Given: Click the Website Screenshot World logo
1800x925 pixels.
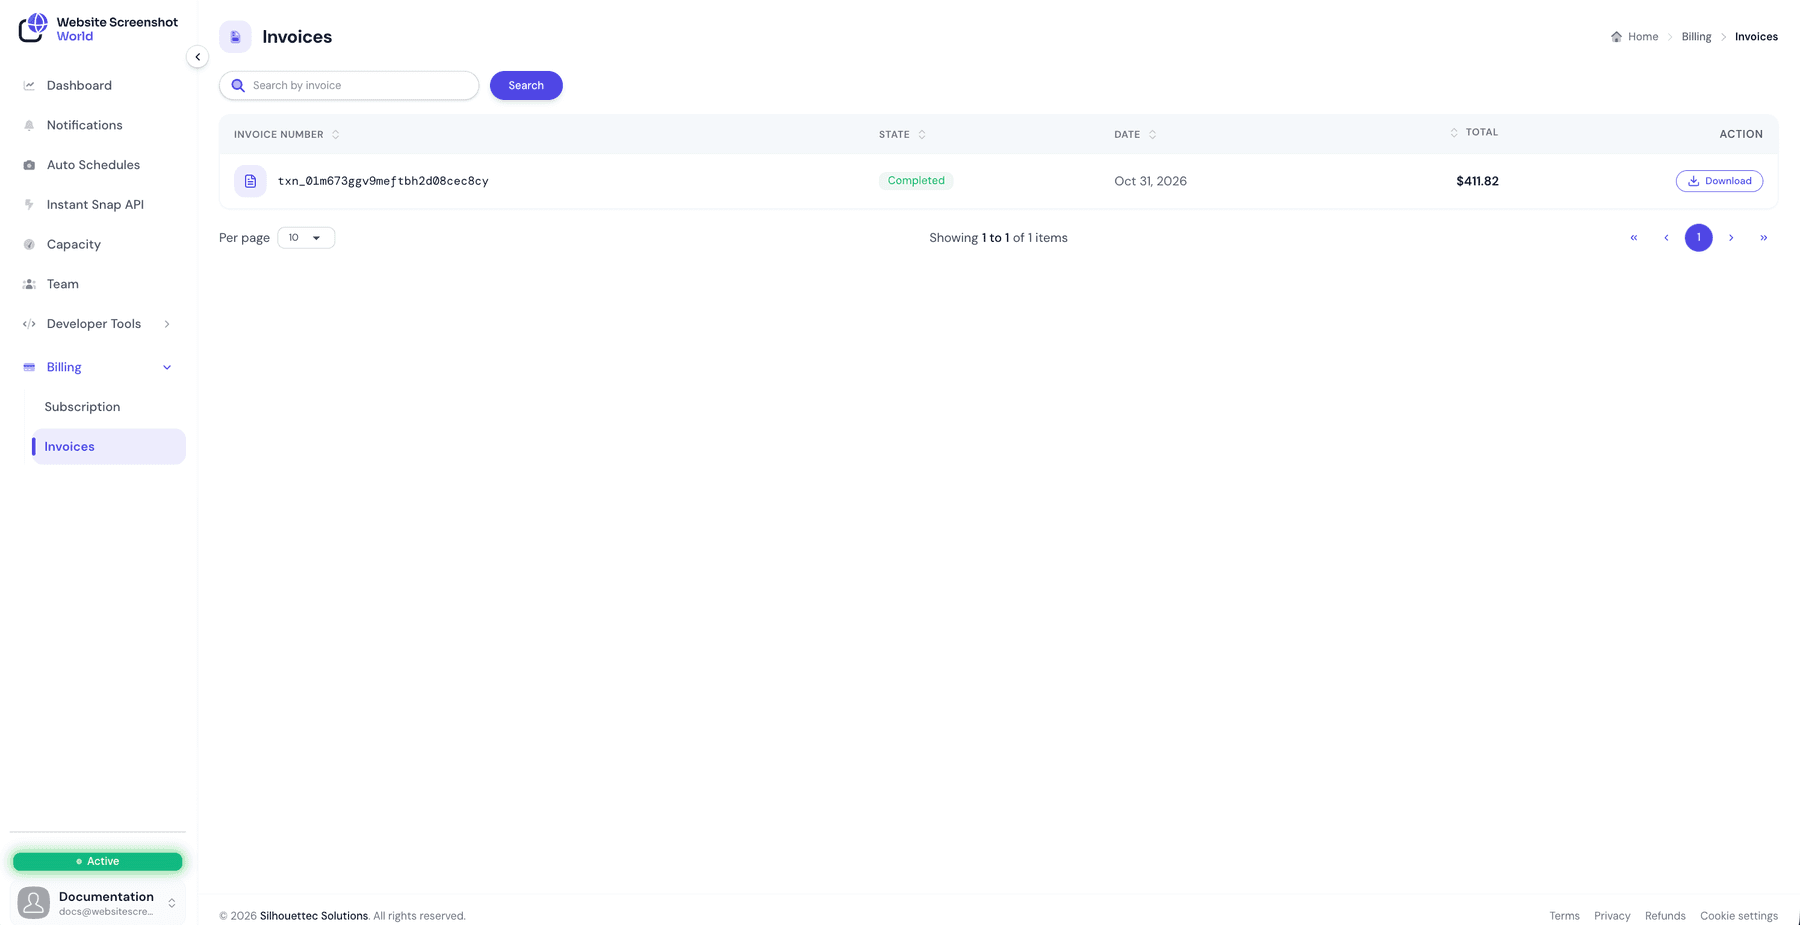Looking at the screenshot, I should pyautogui.click(x=98, y=28).
